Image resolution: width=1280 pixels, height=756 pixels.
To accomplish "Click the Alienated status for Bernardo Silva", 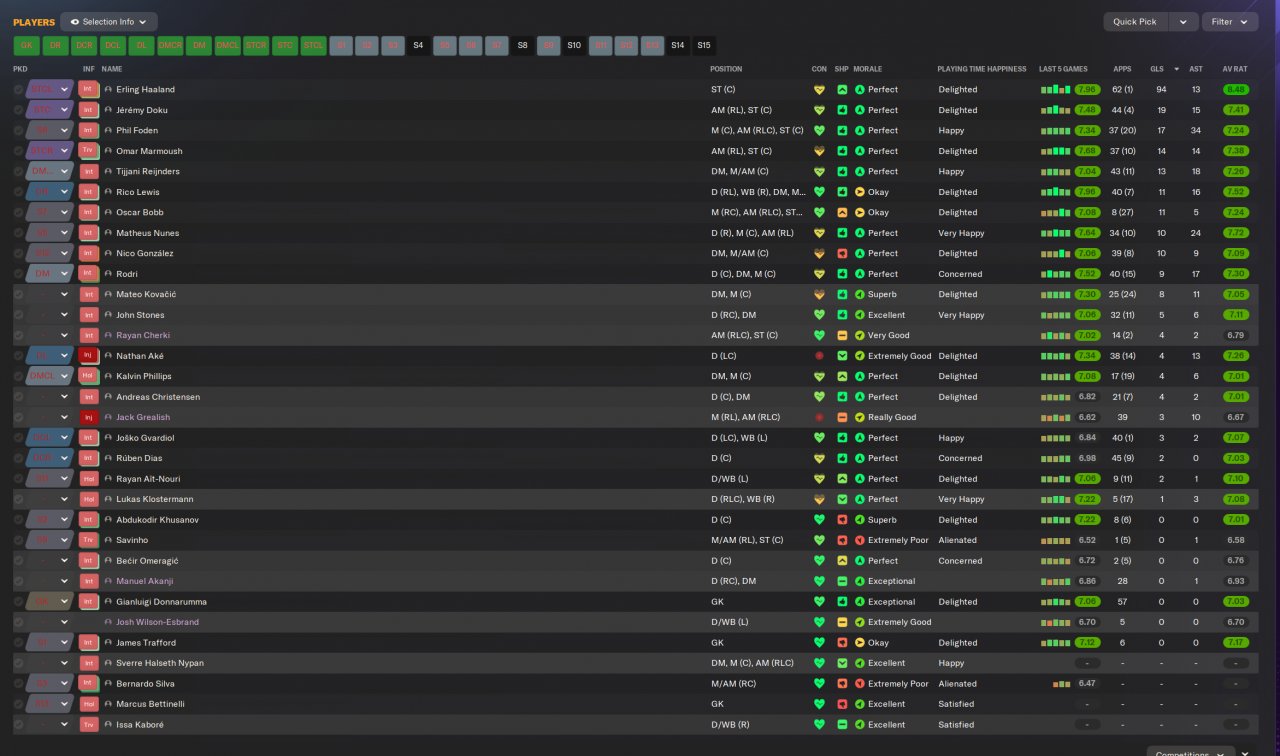I will pyautogui.click(x=958, y=684).
